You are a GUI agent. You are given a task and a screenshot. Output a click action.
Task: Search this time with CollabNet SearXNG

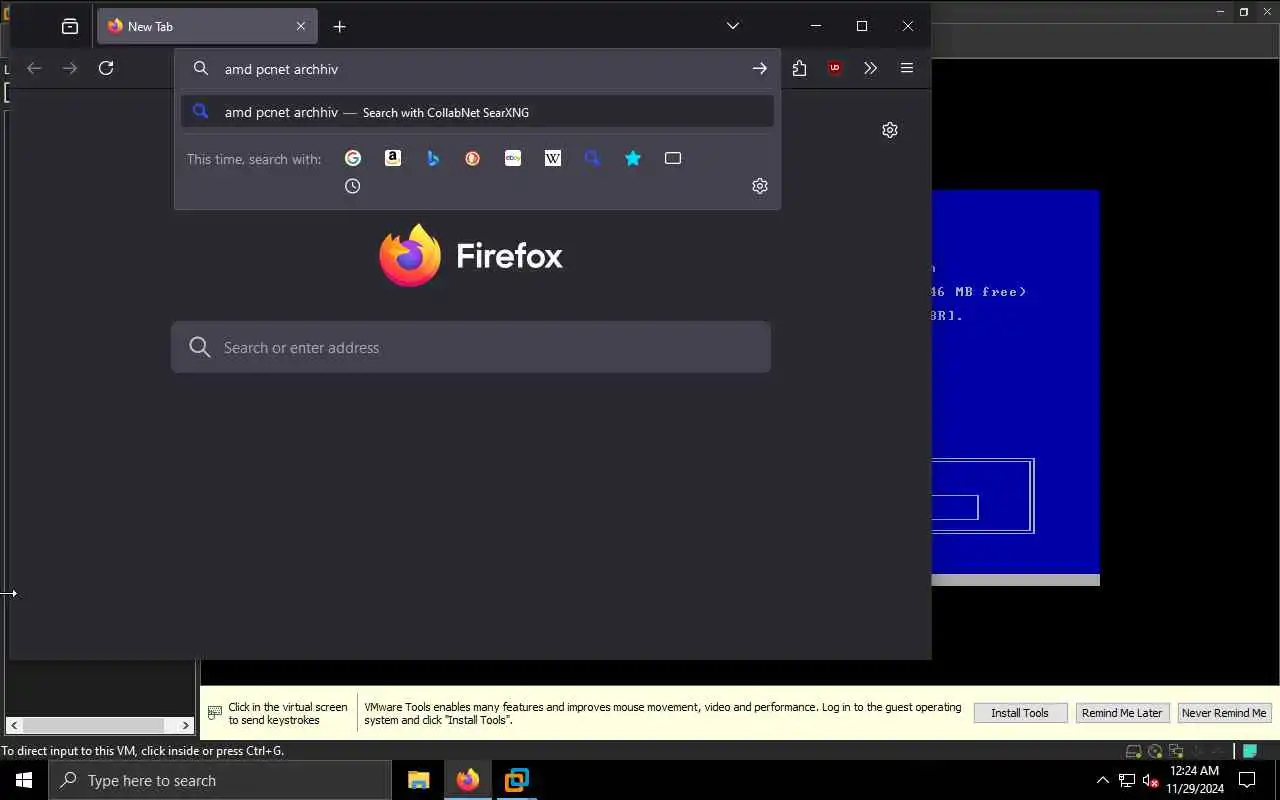(593, 158)
